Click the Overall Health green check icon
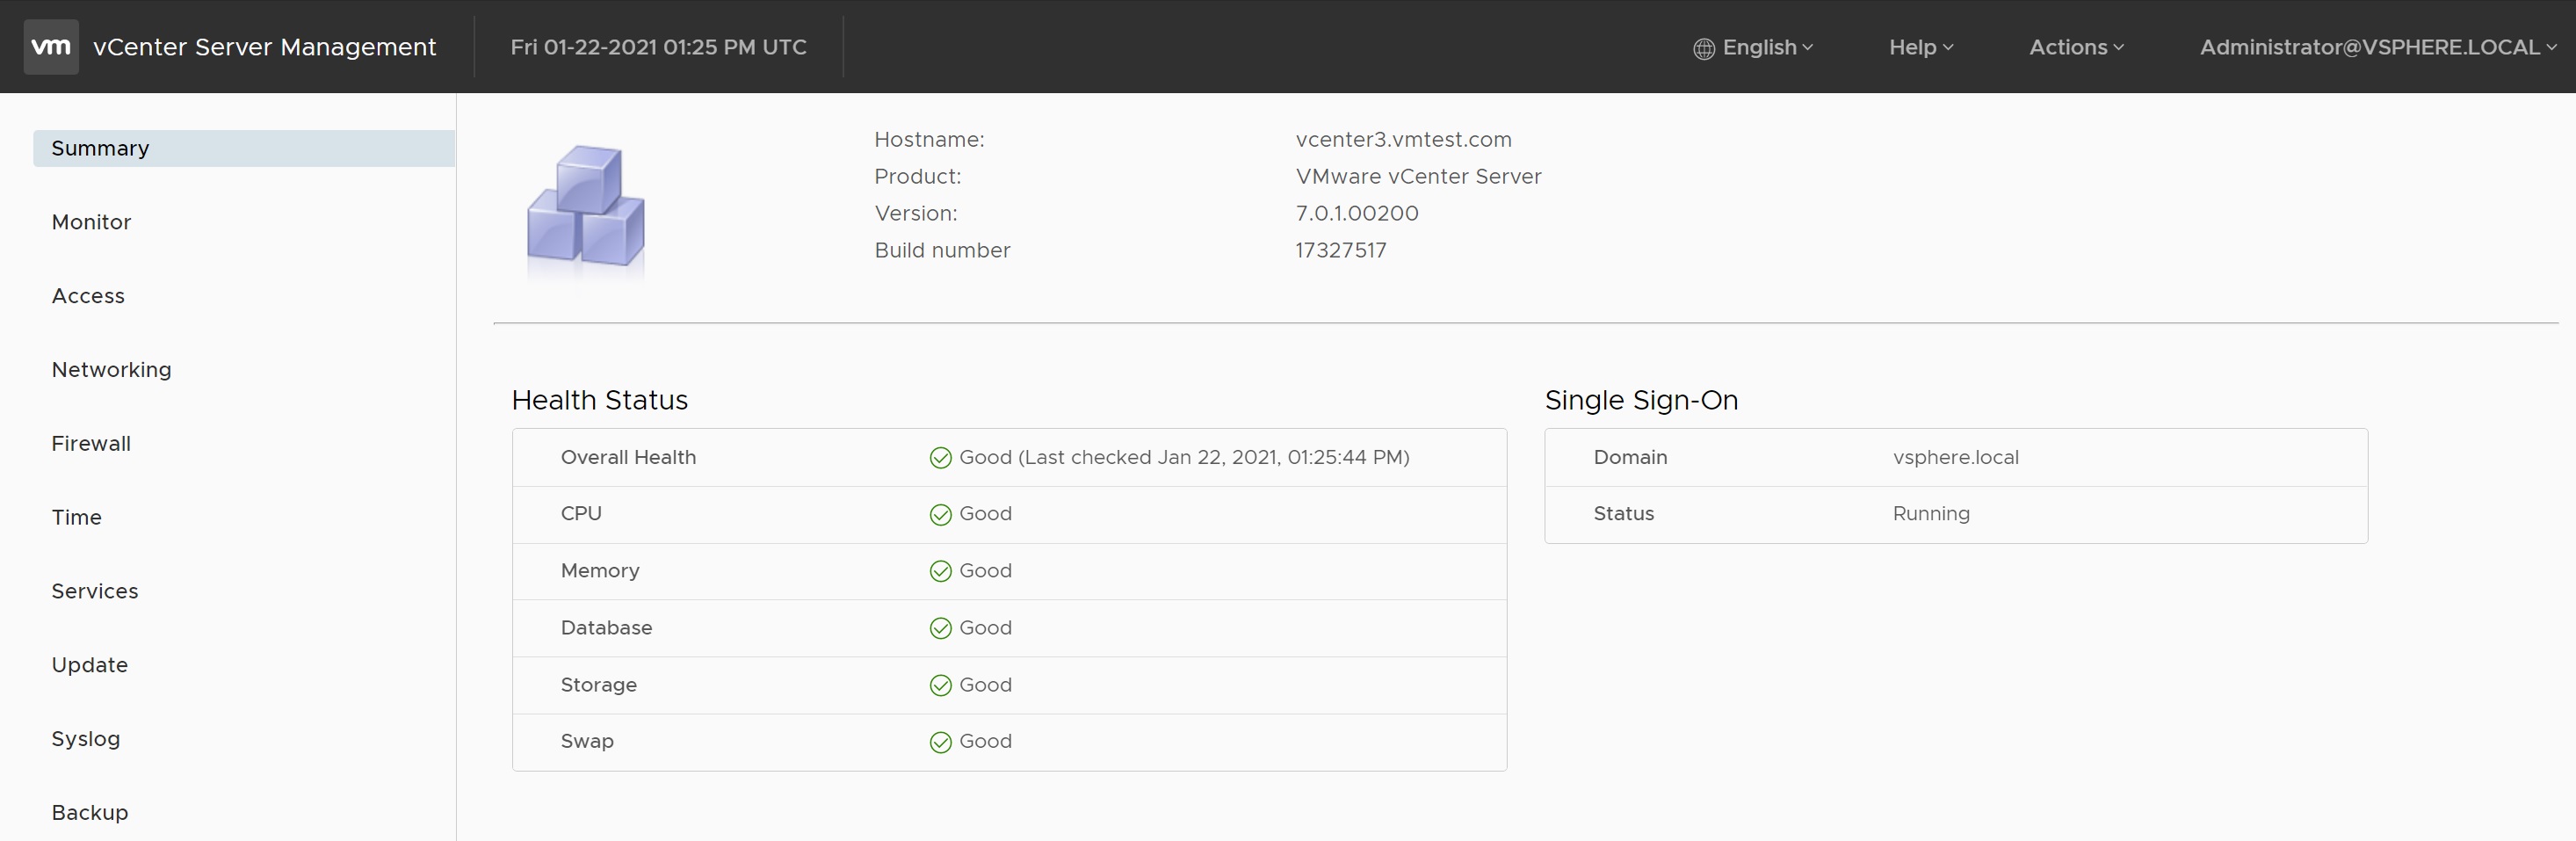The width and height of the screenshot is (2576, 841). click(x=940, y=458)
